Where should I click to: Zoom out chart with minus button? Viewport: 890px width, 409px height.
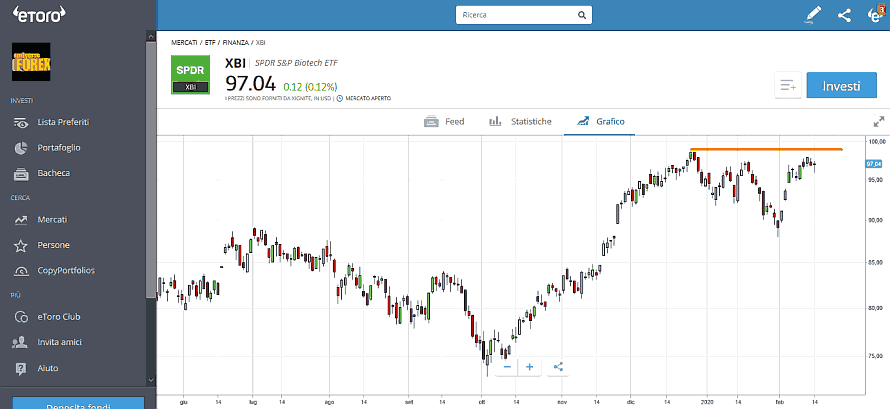click(507, 367)
